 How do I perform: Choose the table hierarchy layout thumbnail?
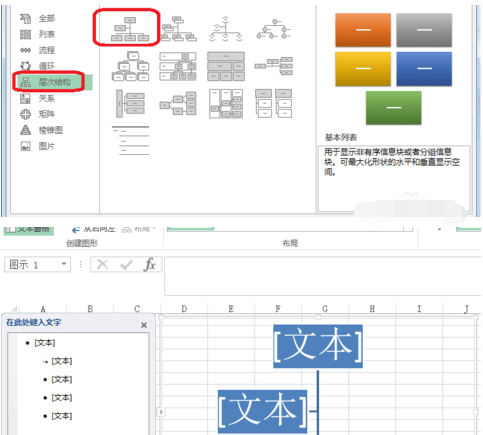pyautogui.click(x=226, y=66)
